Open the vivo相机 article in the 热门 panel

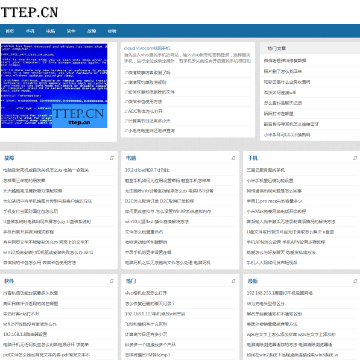tap(146, 293)
